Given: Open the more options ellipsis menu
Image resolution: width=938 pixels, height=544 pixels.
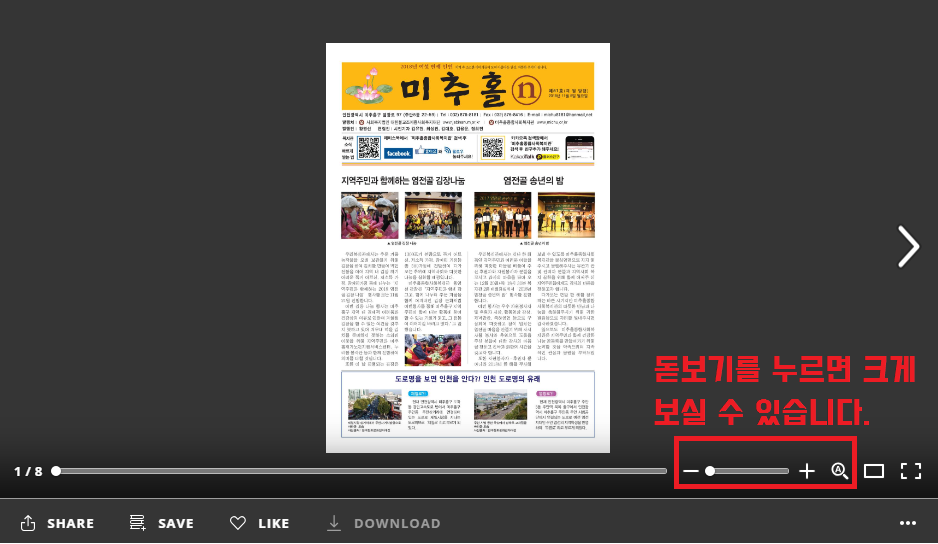Looking at the screenshot, I should tap(908, 523).
